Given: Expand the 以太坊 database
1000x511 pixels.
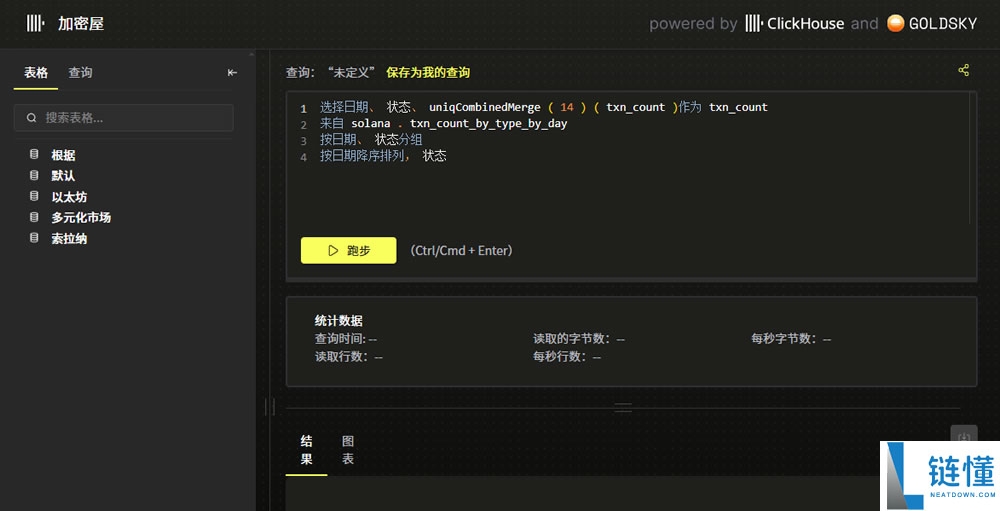Looking at the screenshot, I should tap(69, 197).
